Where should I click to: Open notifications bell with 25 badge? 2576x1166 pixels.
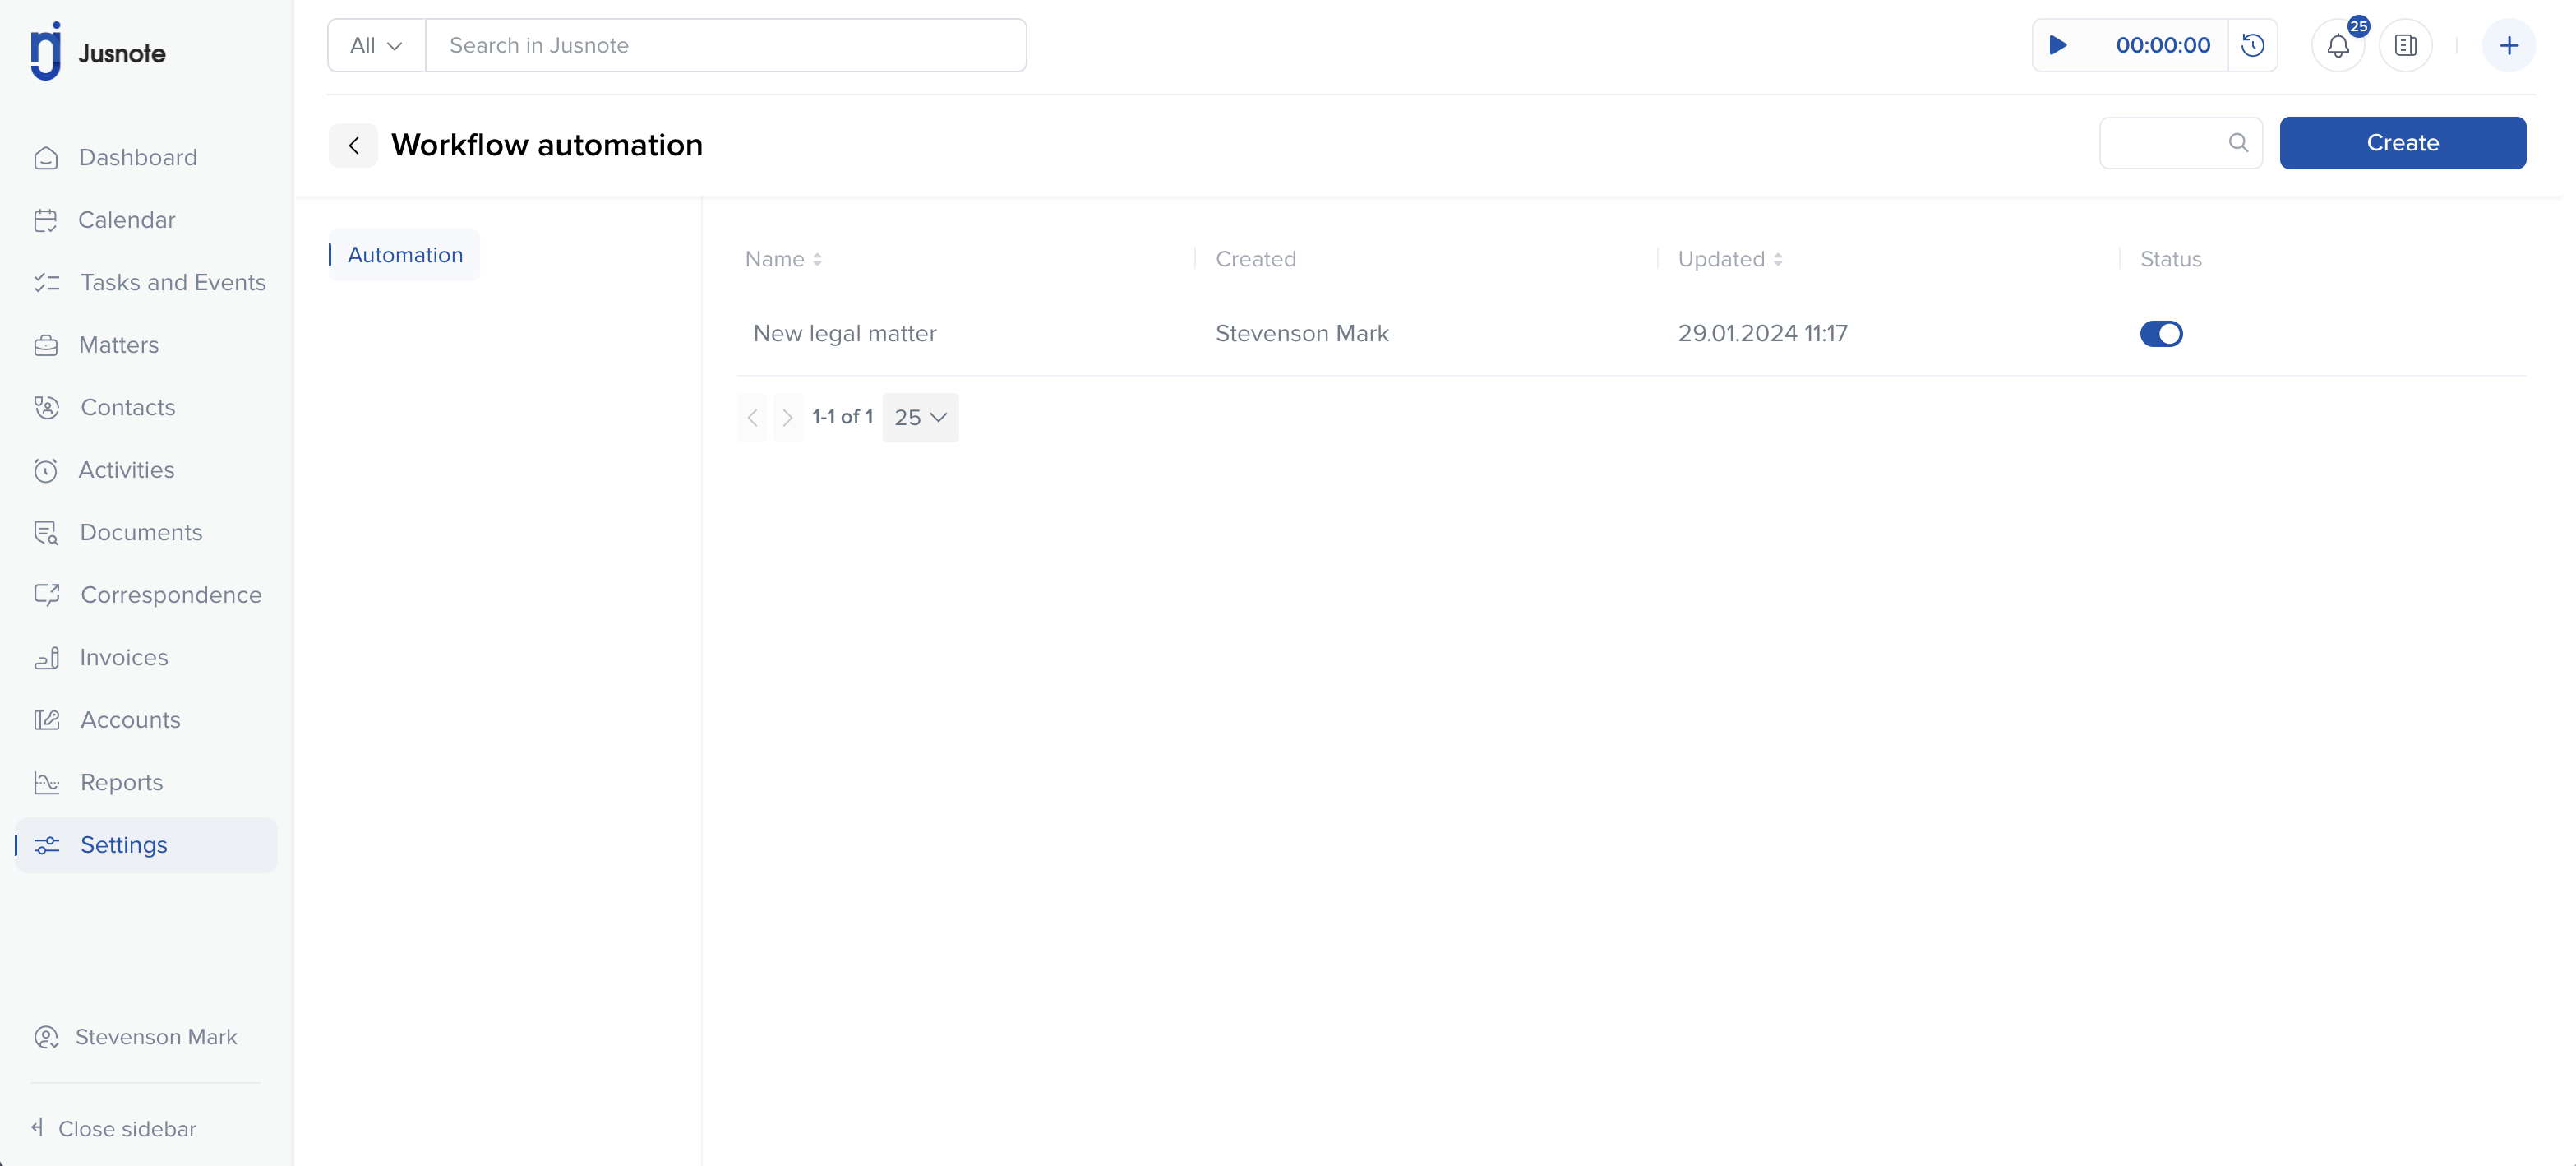coord(2337,45)
